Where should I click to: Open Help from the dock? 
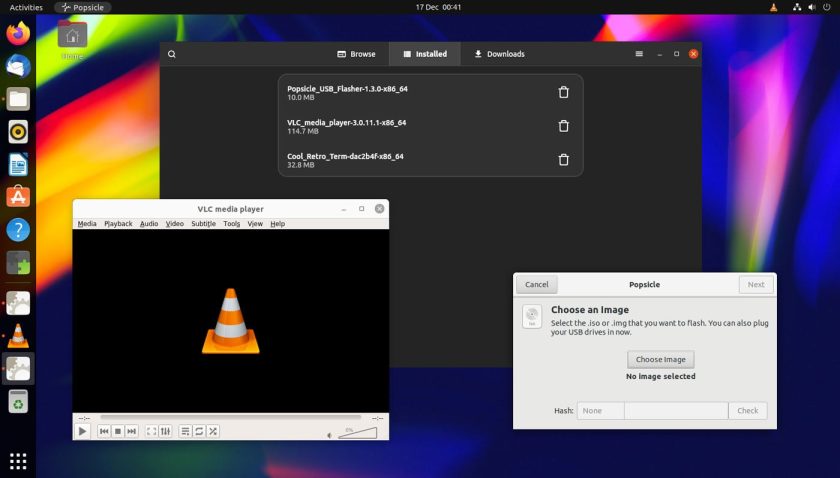[x=18, y=230]
